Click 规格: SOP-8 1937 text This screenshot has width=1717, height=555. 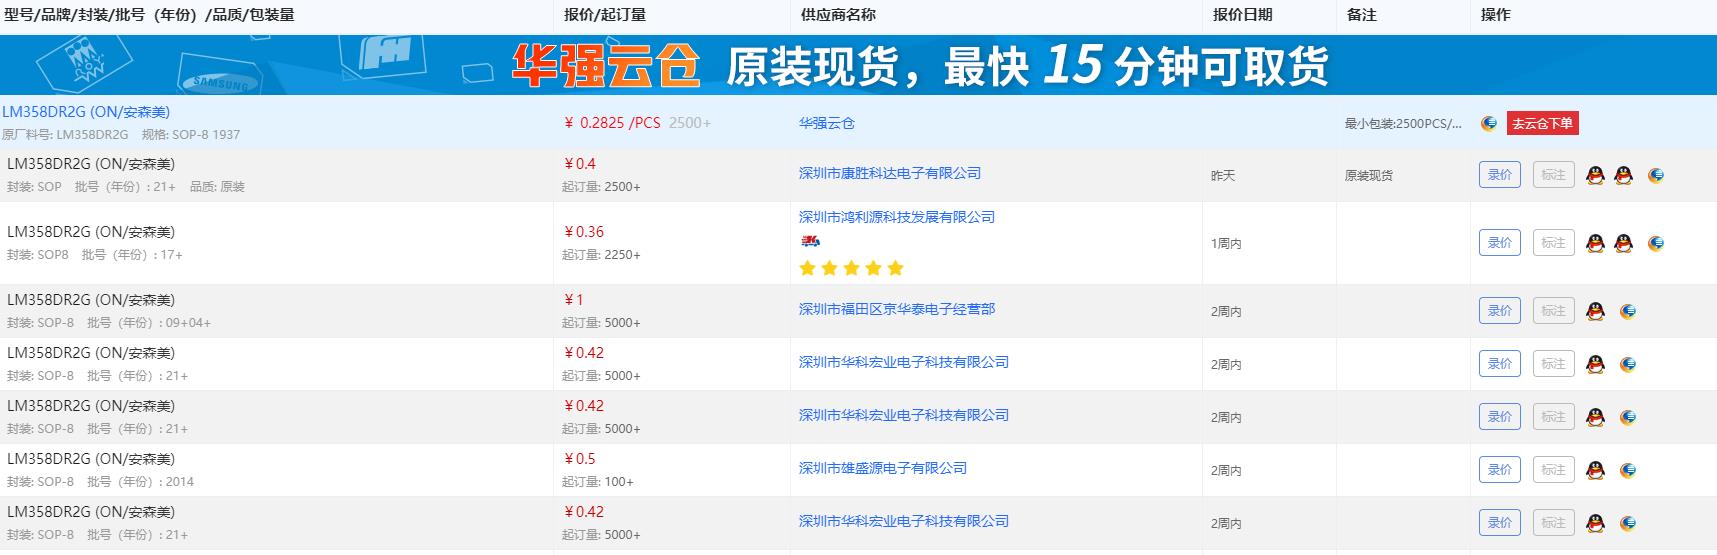[191, 135]
